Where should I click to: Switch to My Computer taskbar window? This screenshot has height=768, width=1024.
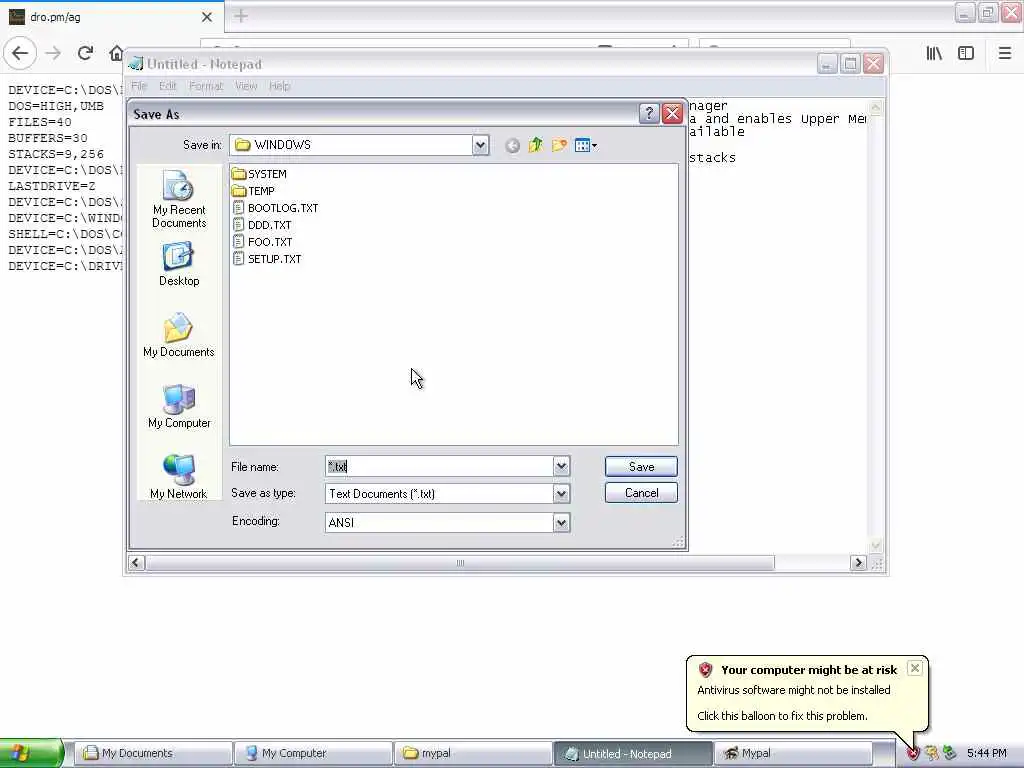(x=313, y=753)
